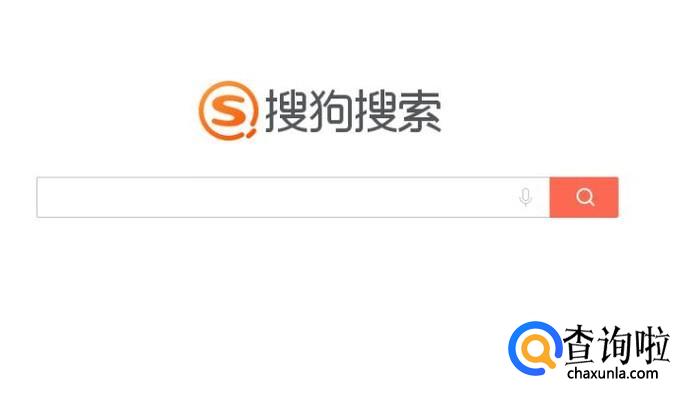Start voice input with the mic icon

pos(525,197)
